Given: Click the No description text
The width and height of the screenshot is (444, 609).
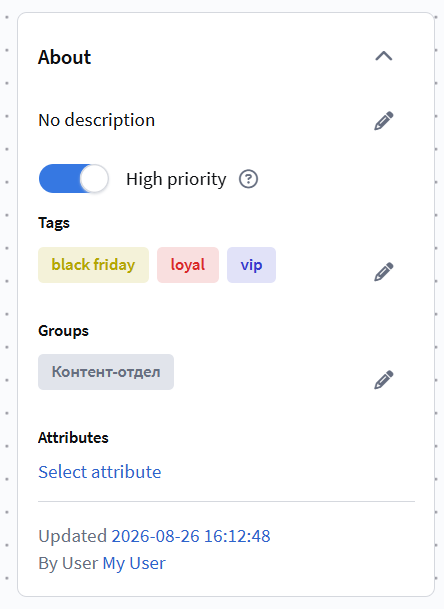Looking at the screenshot, I should point(97,120).
